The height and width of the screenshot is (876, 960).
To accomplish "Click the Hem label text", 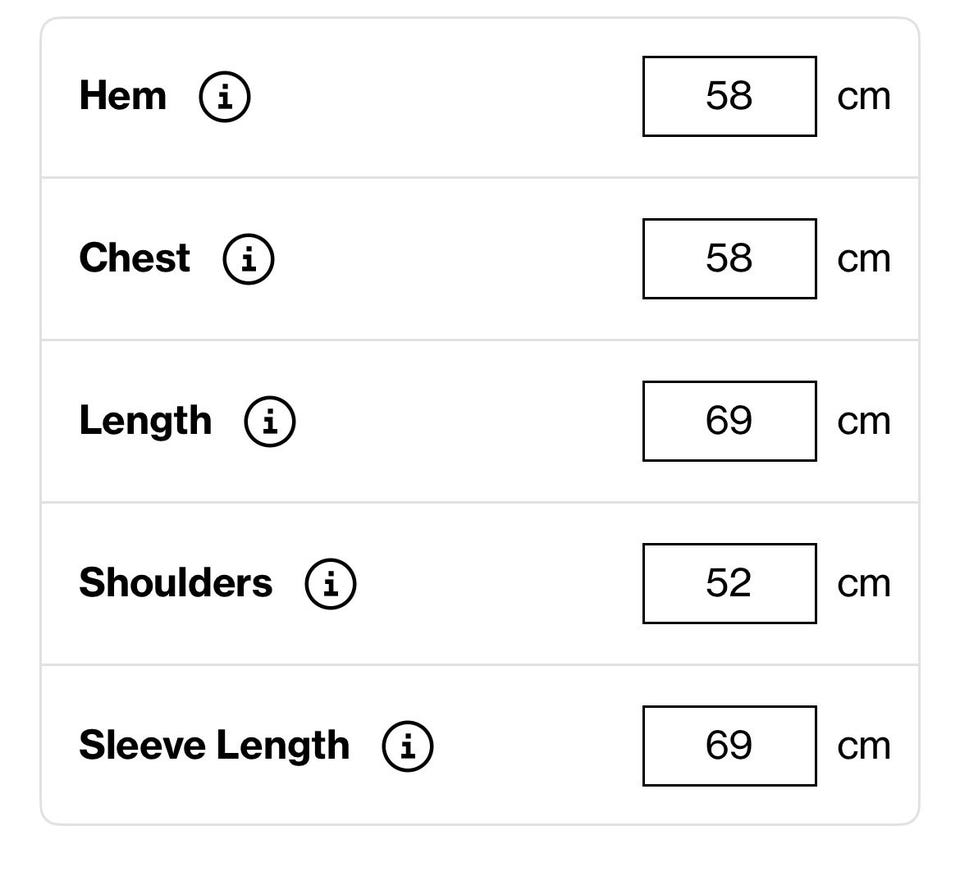I will [x=123, y=97].
